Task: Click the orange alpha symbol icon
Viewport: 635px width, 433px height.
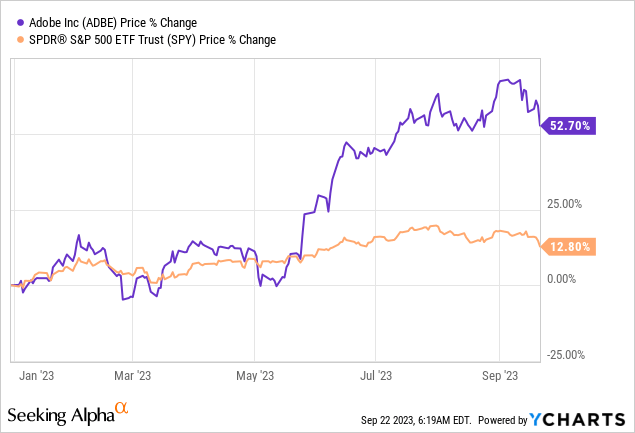Action: click(122, 410)
